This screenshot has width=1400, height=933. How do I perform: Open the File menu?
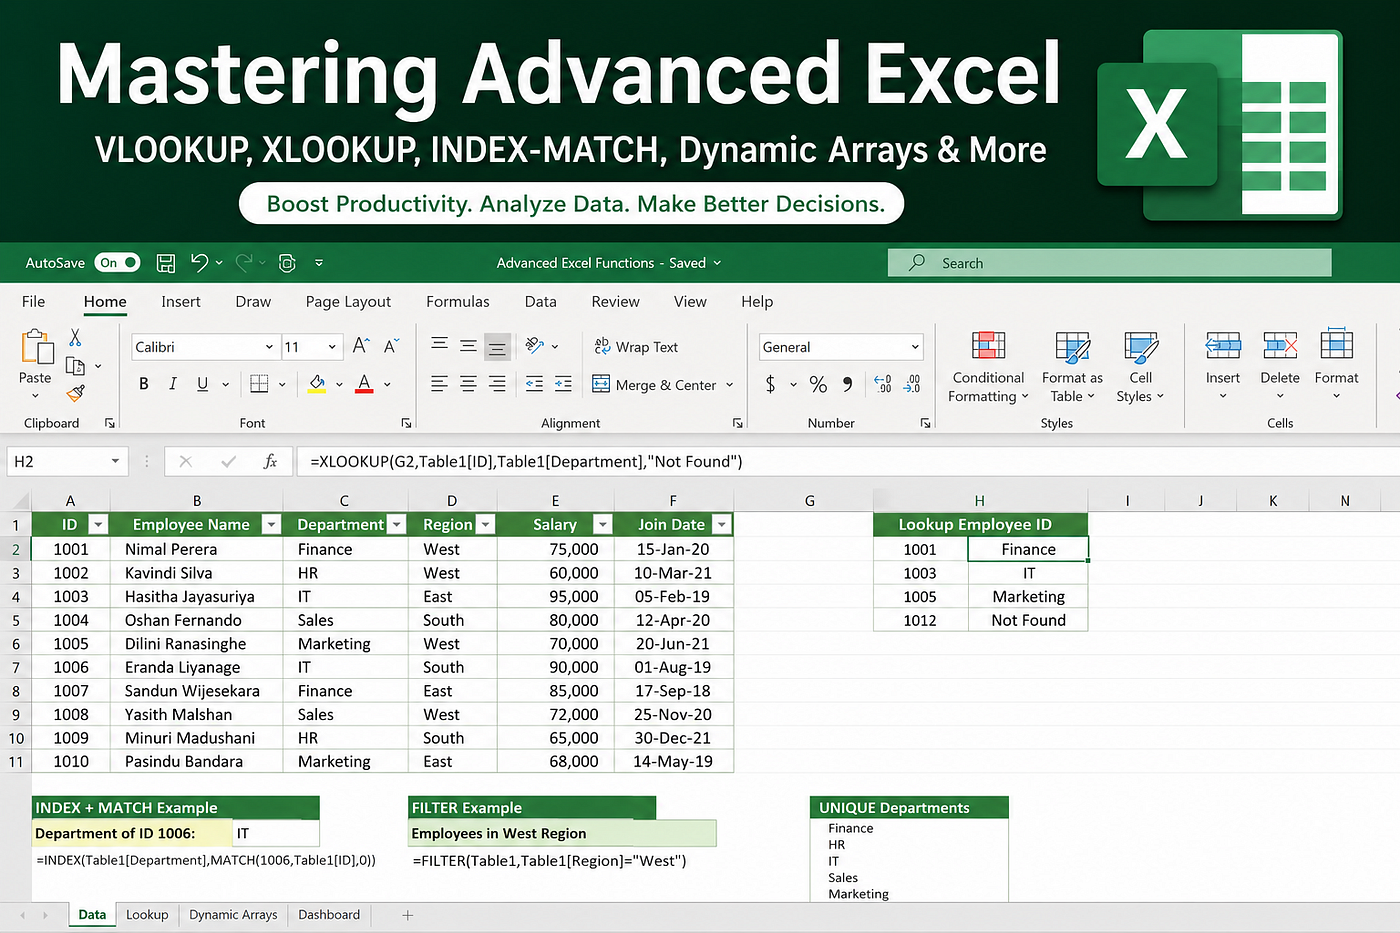[x=33, y=301]
